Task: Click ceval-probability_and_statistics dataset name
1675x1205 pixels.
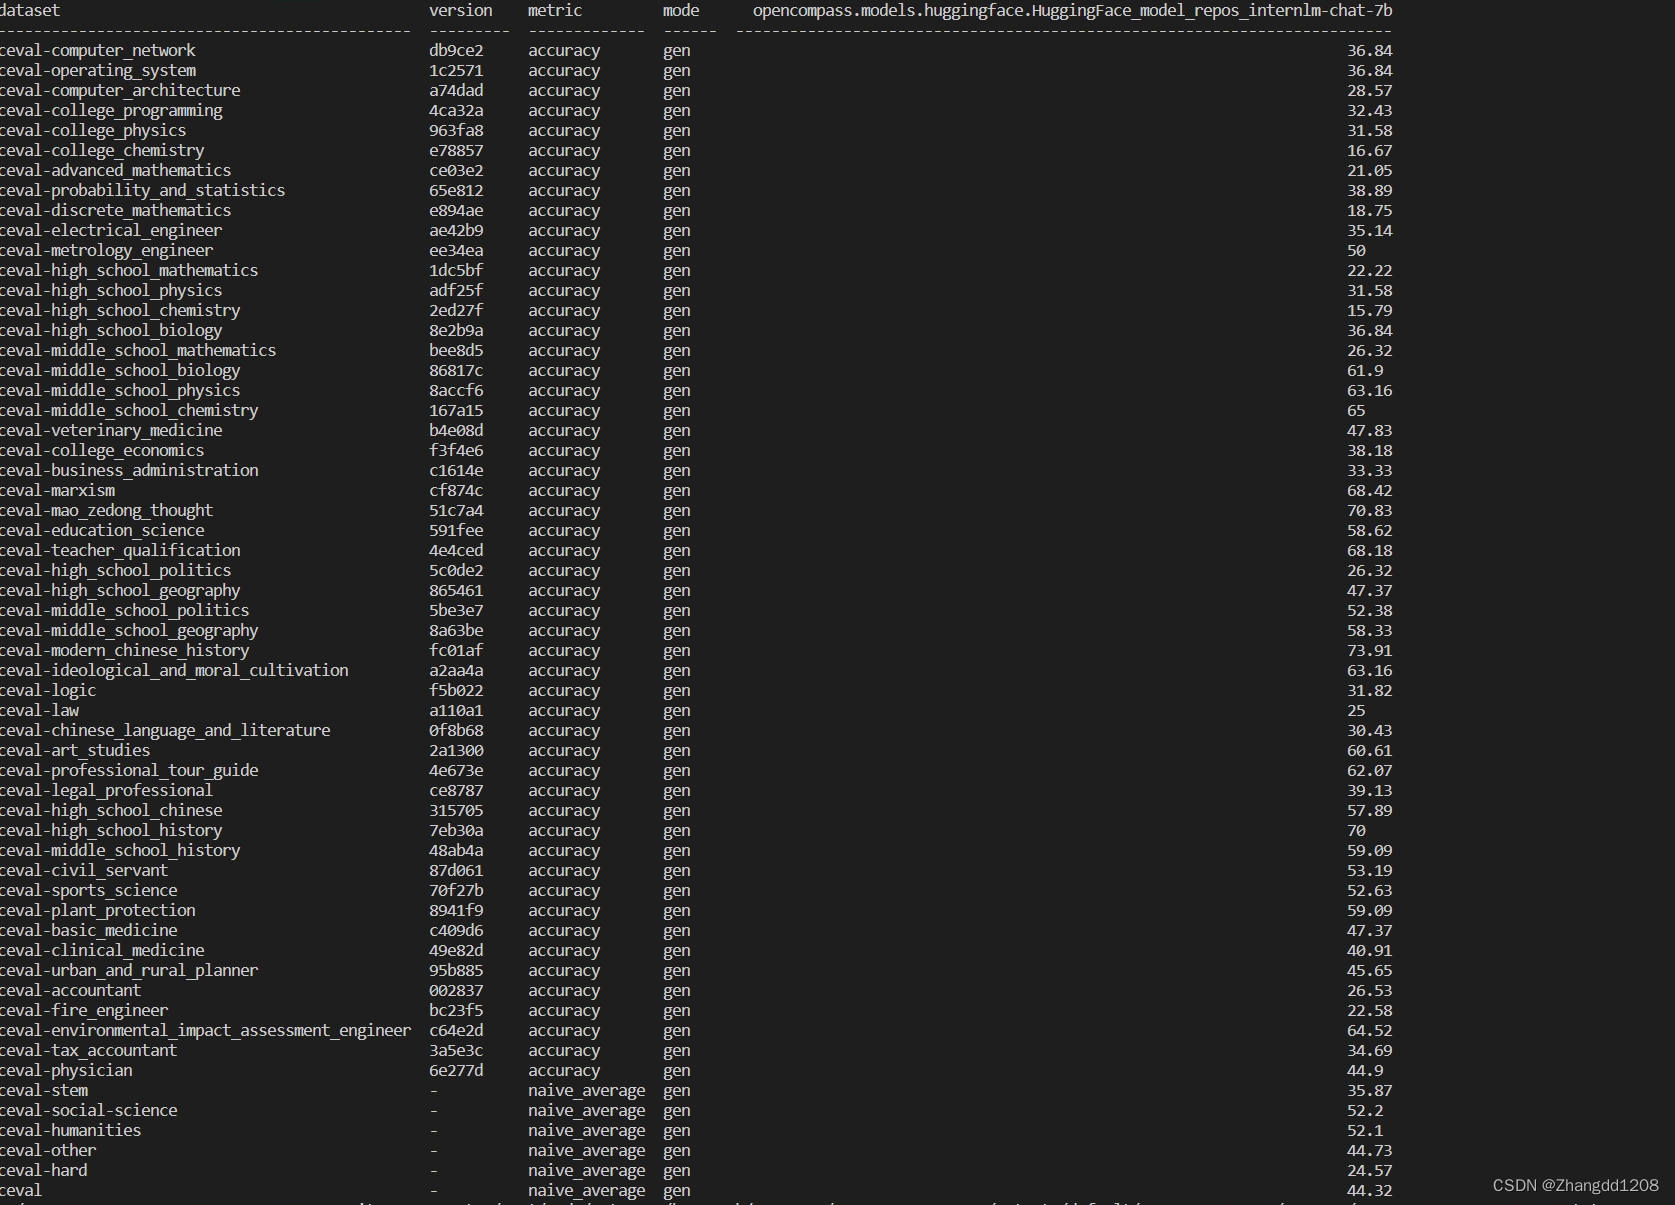Action: pos(143,190)
